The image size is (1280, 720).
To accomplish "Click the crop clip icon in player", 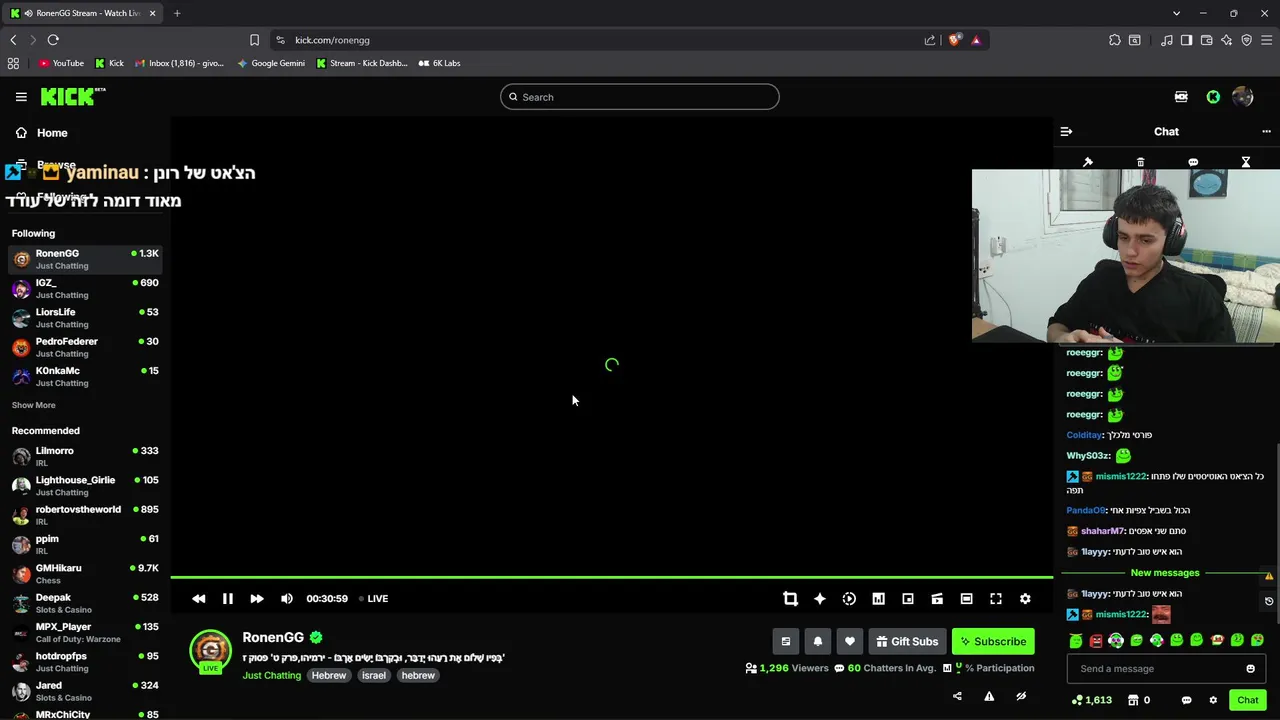I will [x=790, y=598].
